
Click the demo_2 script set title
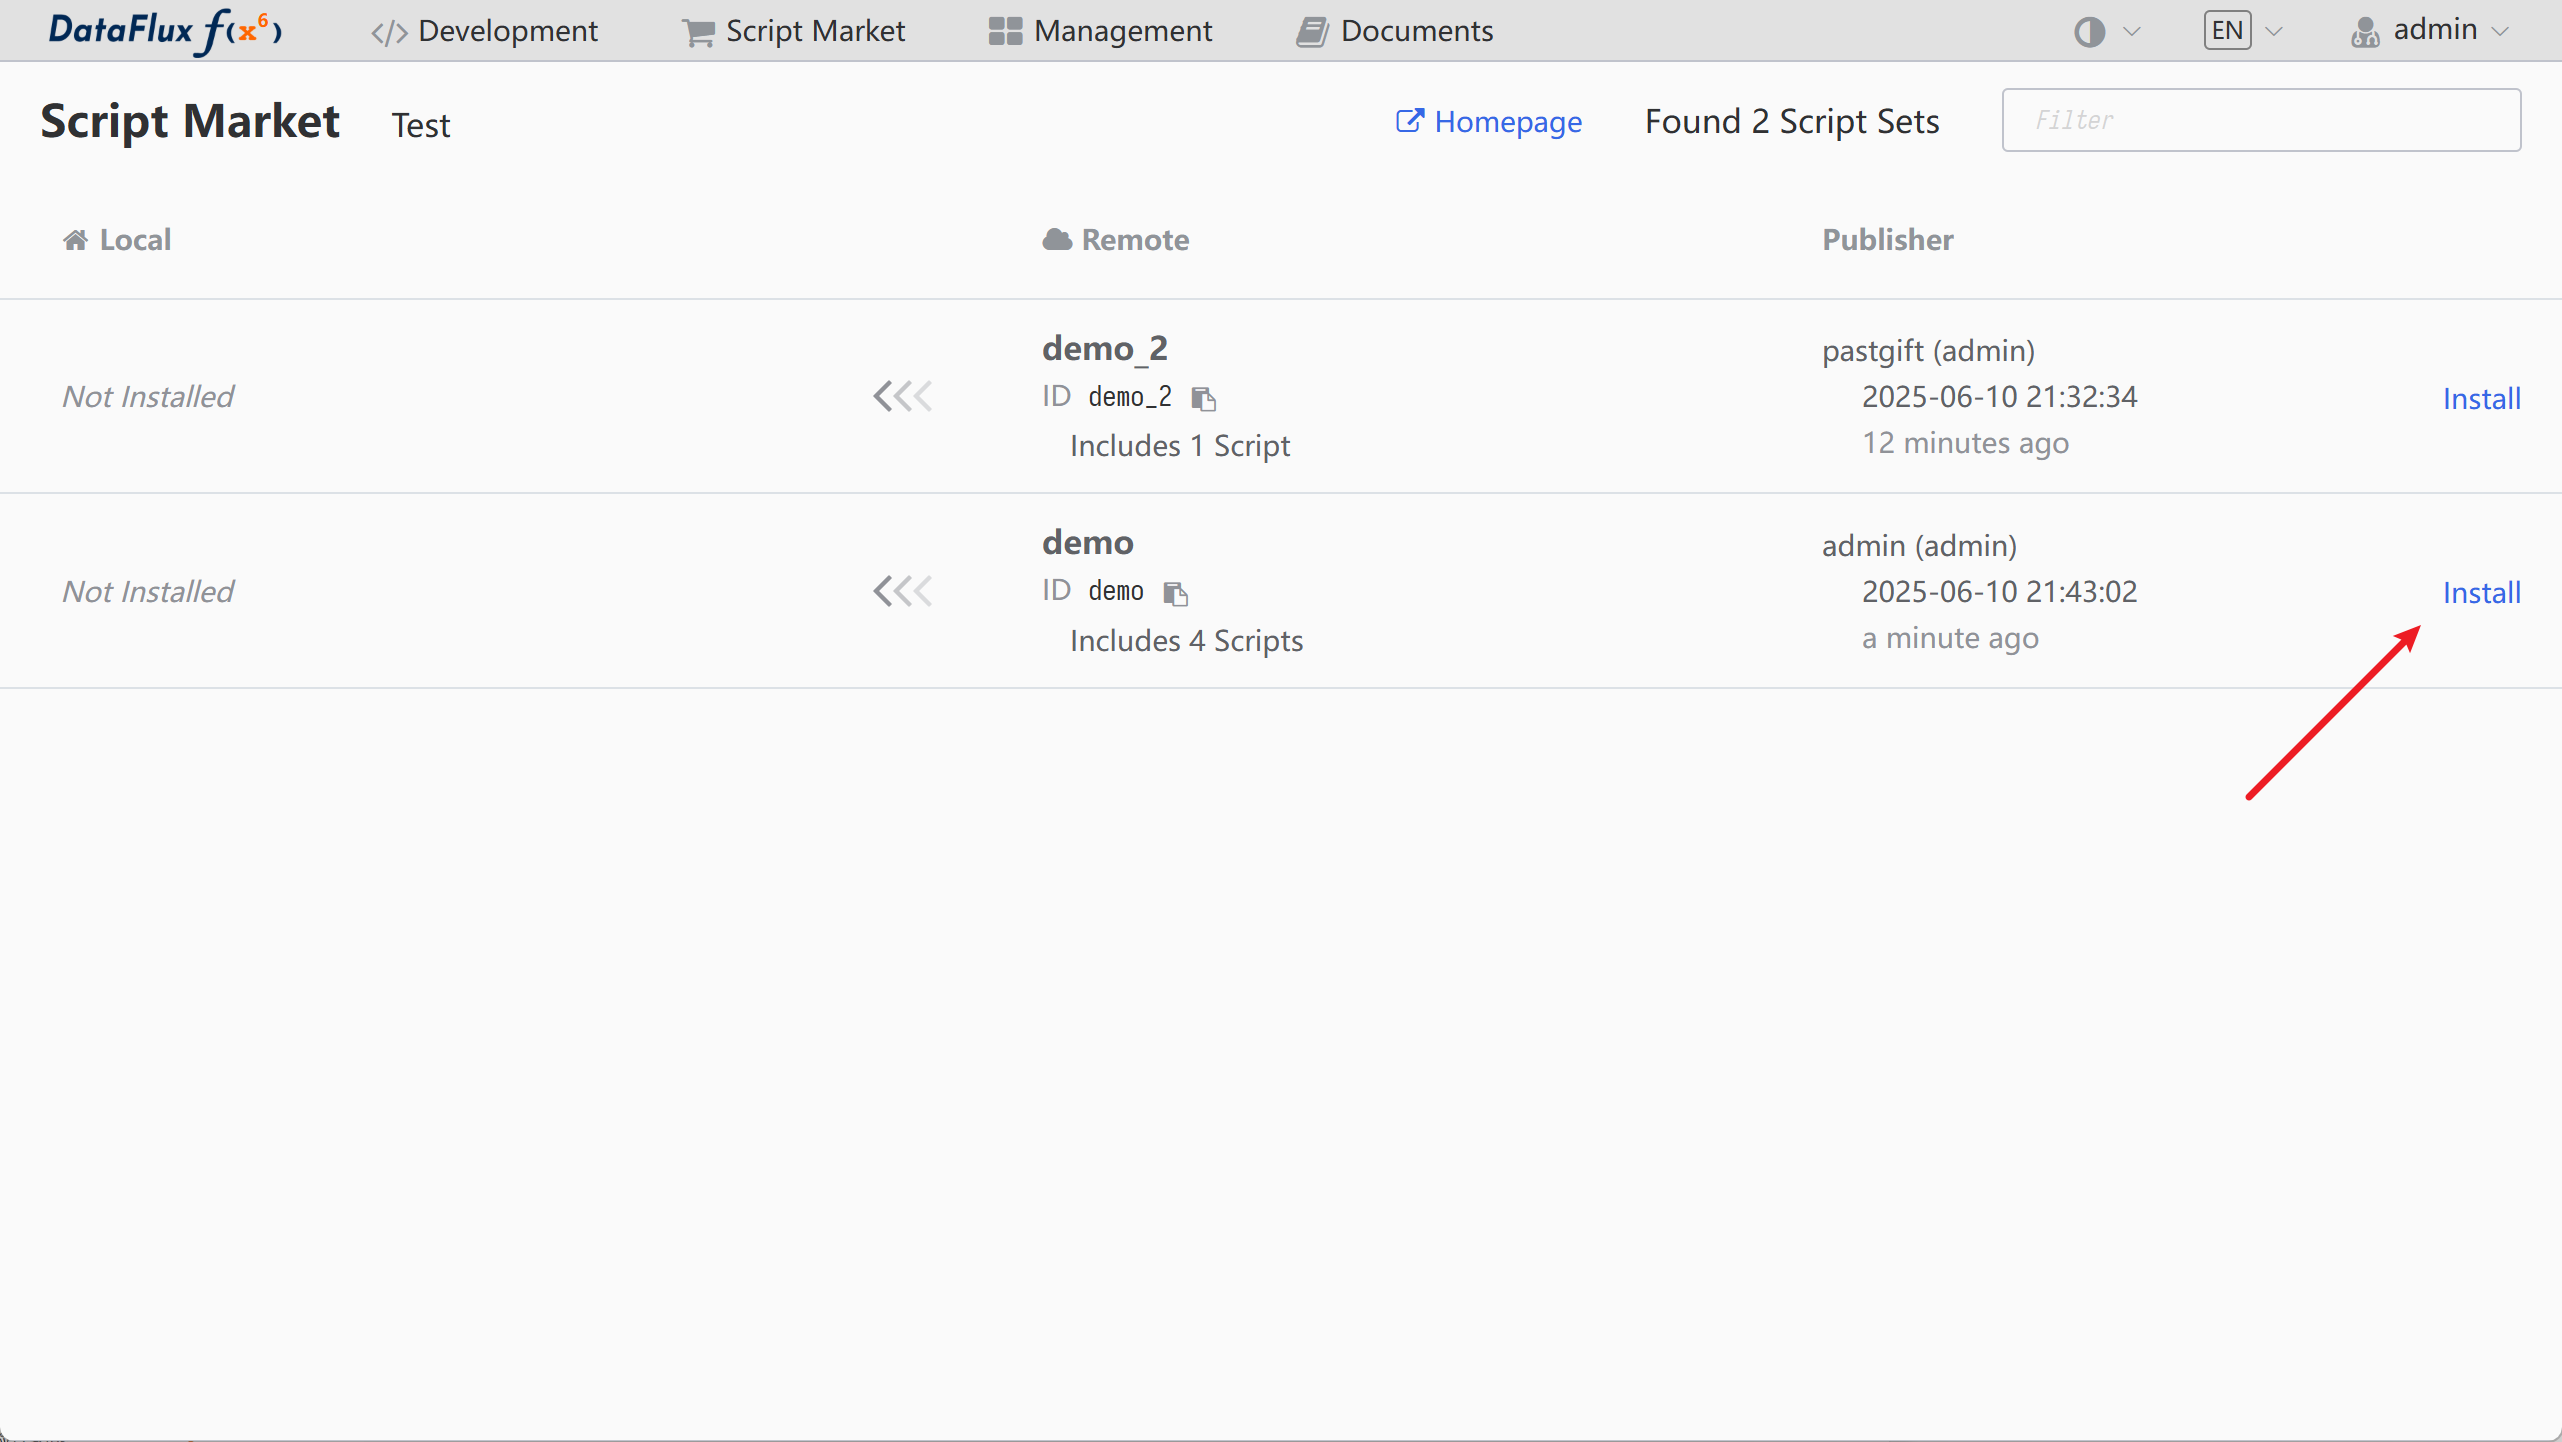(x=1104, y=348)
